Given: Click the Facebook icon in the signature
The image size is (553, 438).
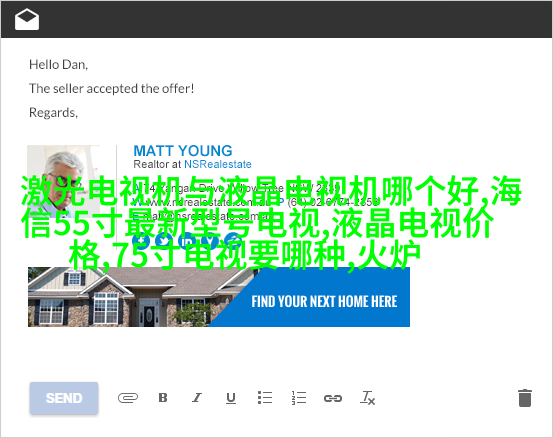Looking at the screenshot, I should click(x=141, y=241).
